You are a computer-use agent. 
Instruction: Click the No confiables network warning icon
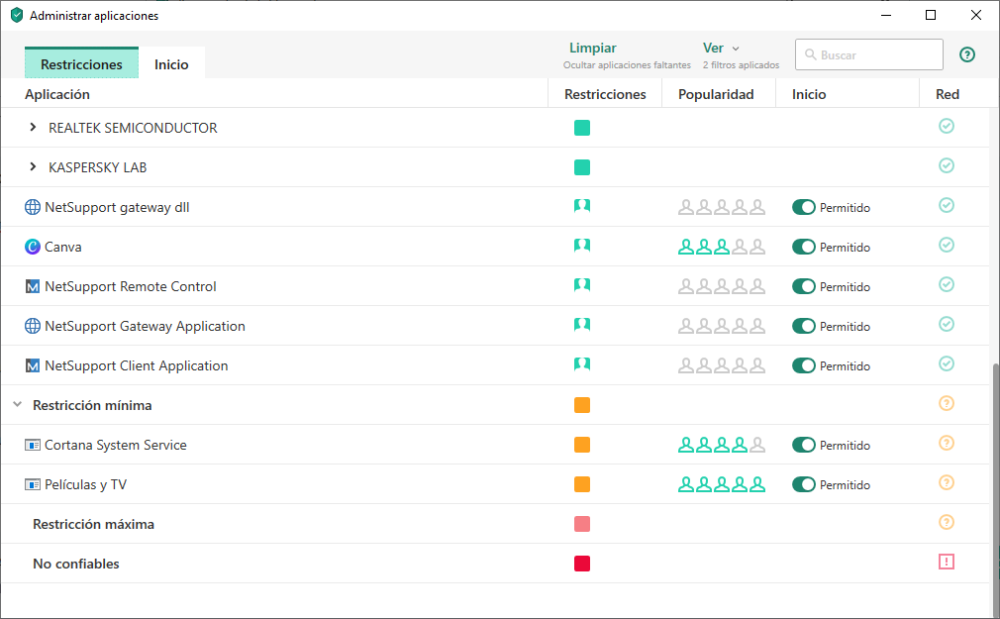pyautogui.click(x=946, y=562)
